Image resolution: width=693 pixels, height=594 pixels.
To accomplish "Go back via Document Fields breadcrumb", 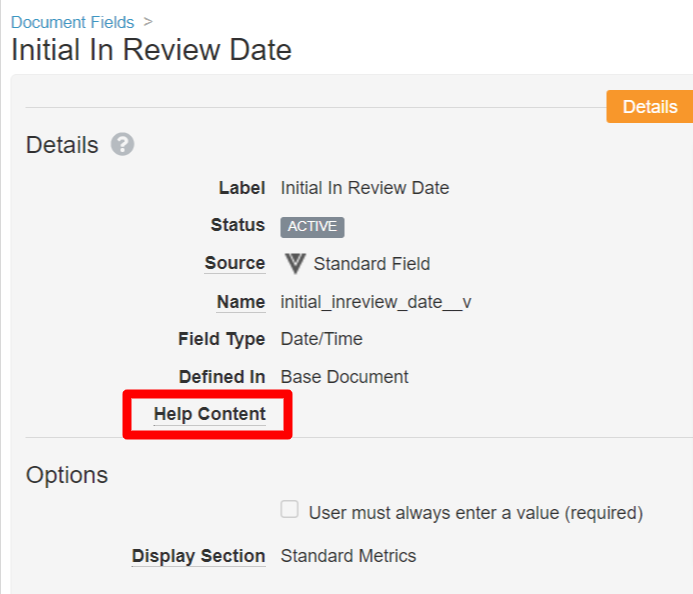I will click(x=72, y=21).
